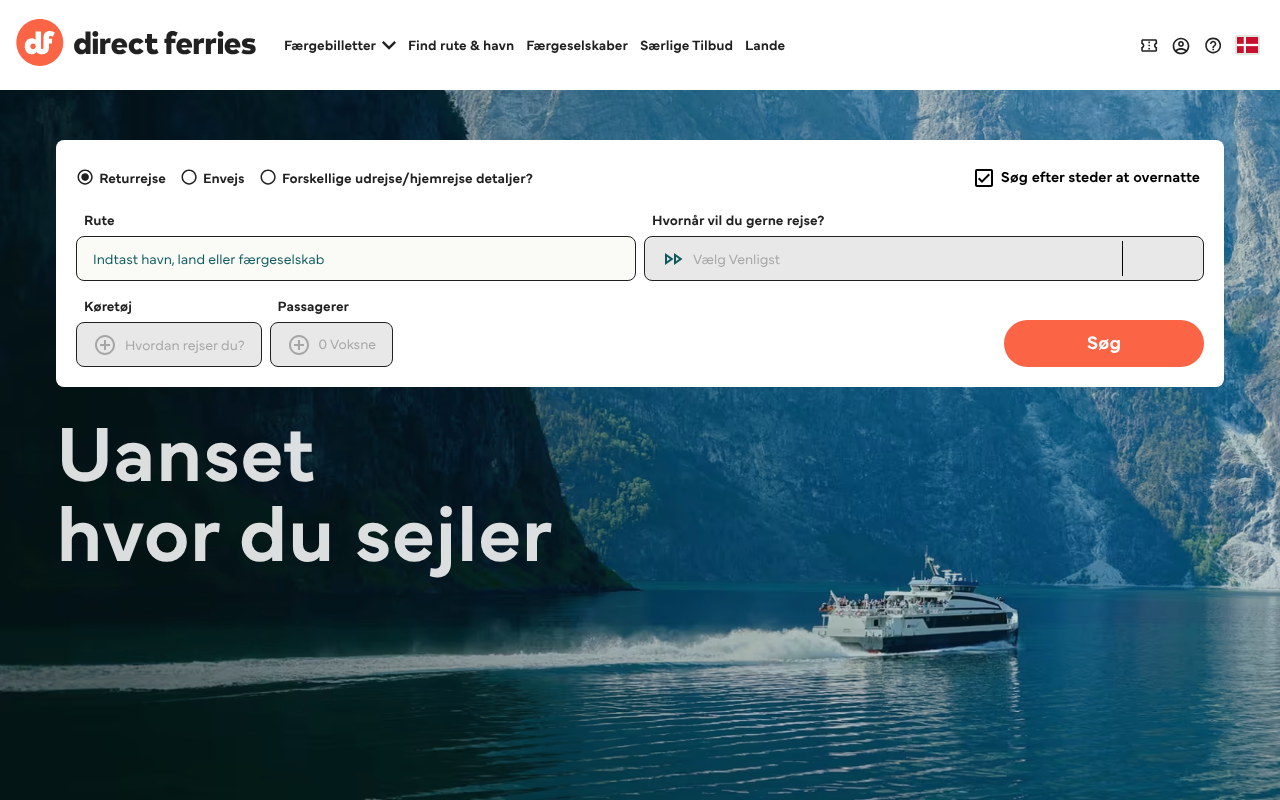Viewport: 1280px width, 800px height.
Task: Open the Færgeselskaber menu item
Action: click(577, 45)
